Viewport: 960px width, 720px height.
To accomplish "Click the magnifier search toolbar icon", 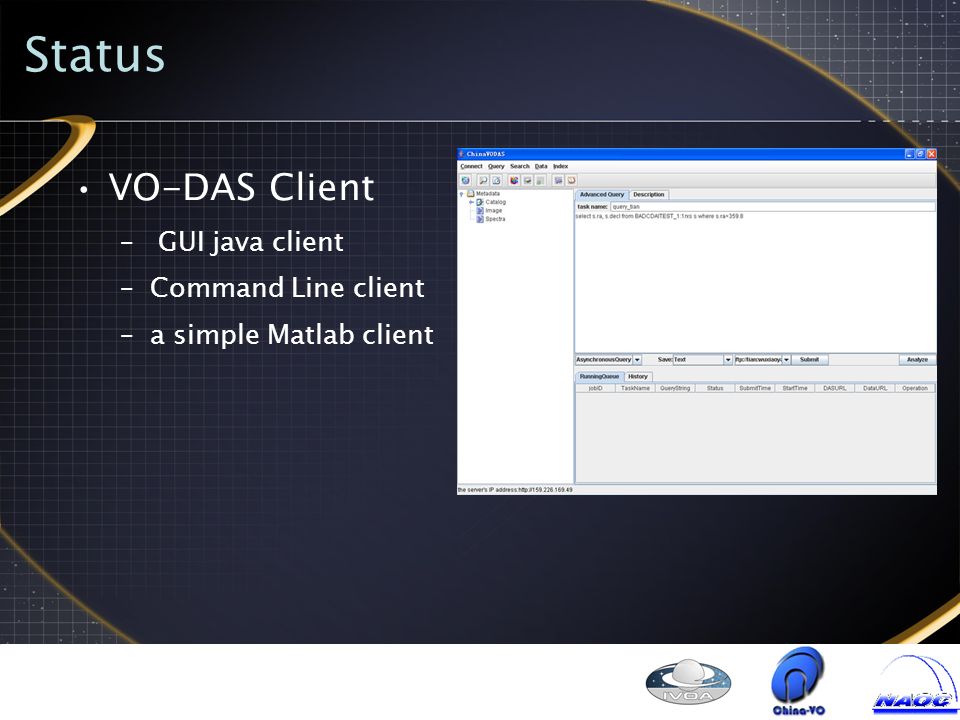I will (483, 181).
